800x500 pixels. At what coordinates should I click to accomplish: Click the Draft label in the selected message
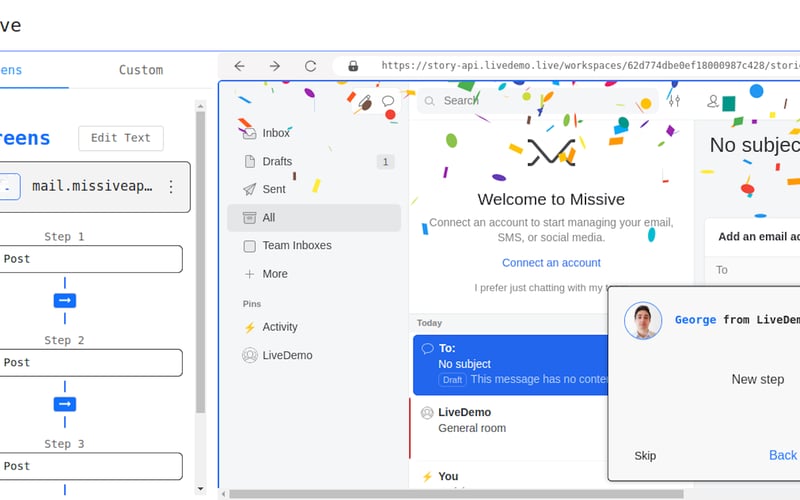pos(452,380)
